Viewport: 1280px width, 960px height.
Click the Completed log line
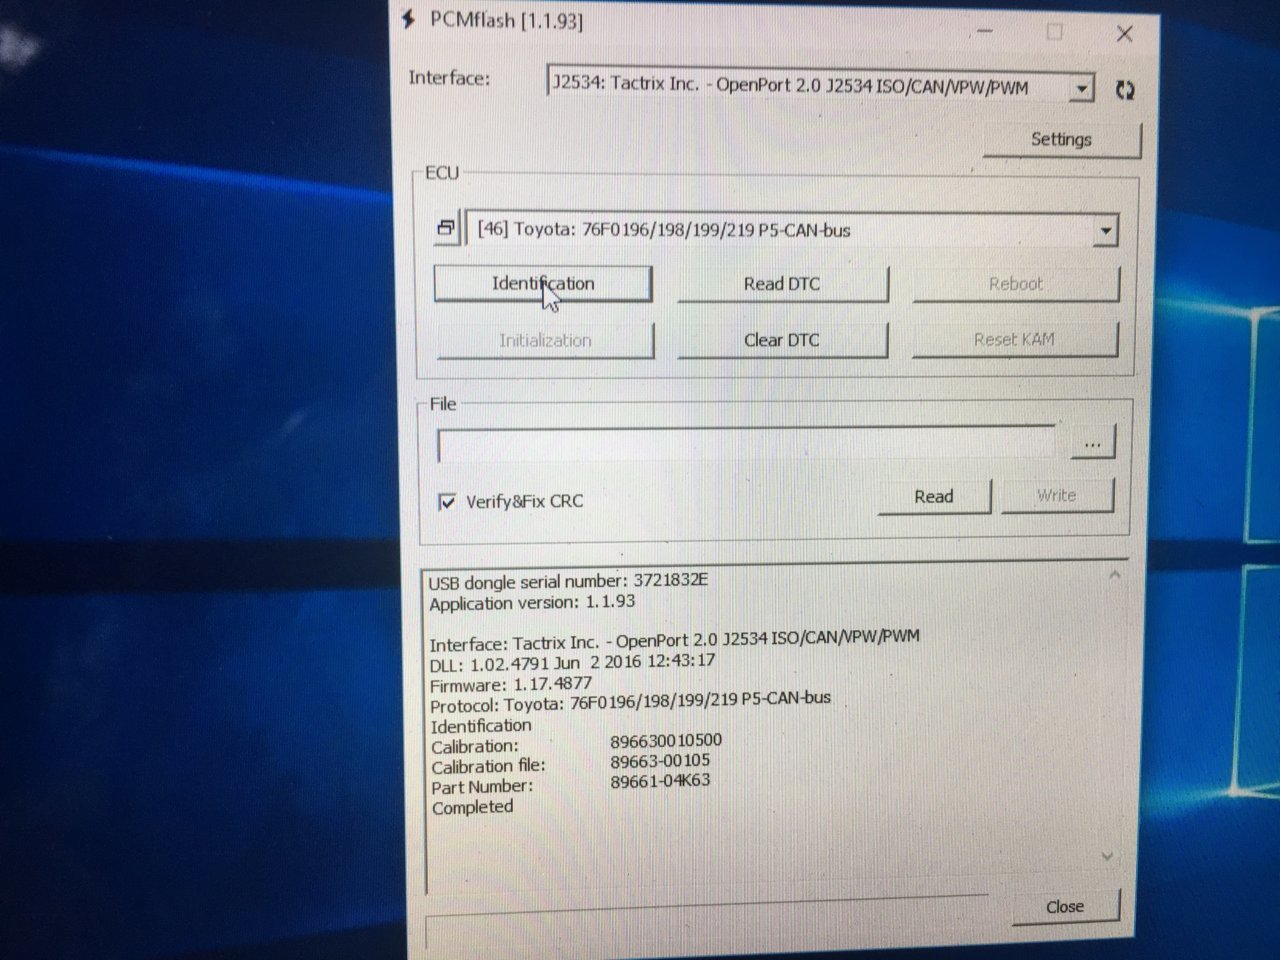click(x=472, y=807)
